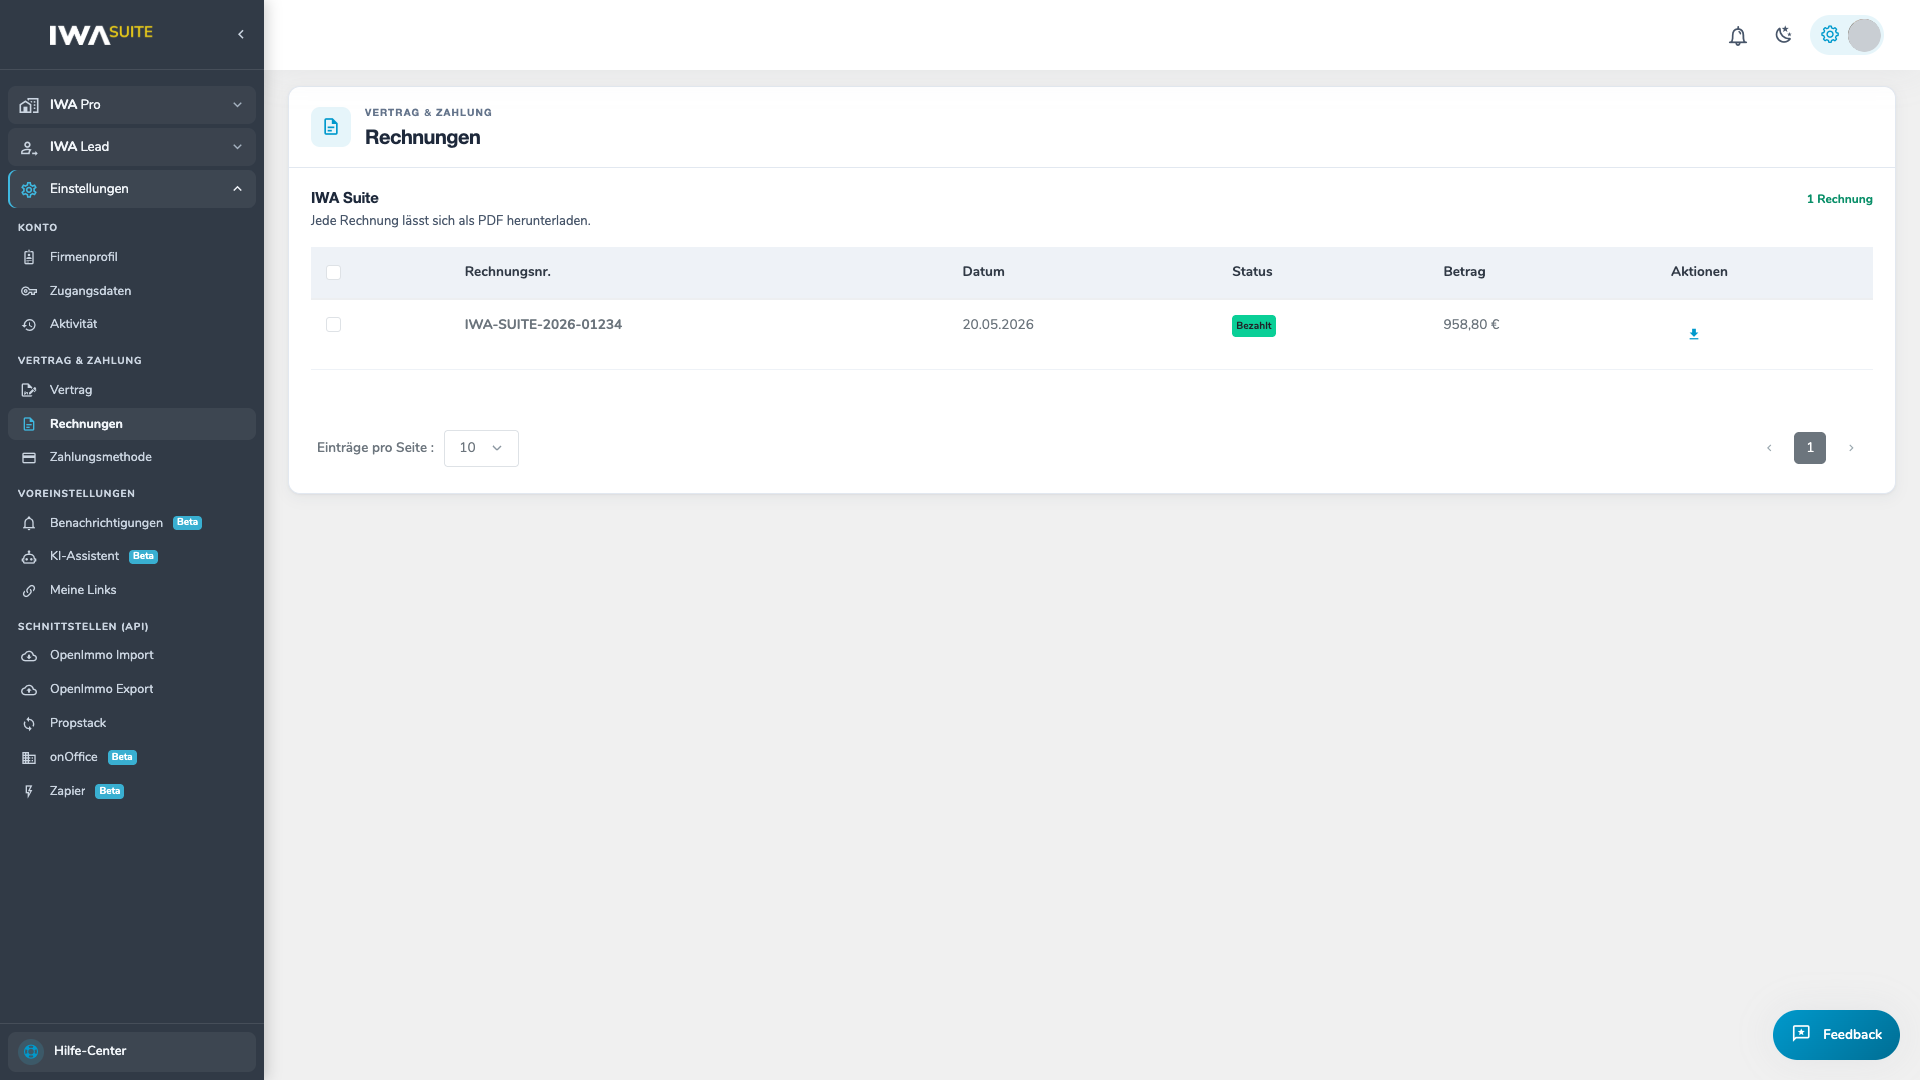Click the next page arrow
This screenshot has height=1080, width=1920.
pos(1851,448)
